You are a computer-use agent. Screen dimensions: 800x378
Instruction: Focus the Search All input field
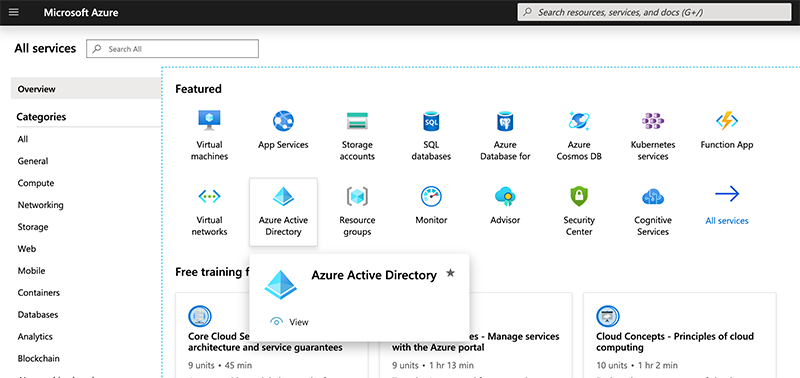click(172, 49)
